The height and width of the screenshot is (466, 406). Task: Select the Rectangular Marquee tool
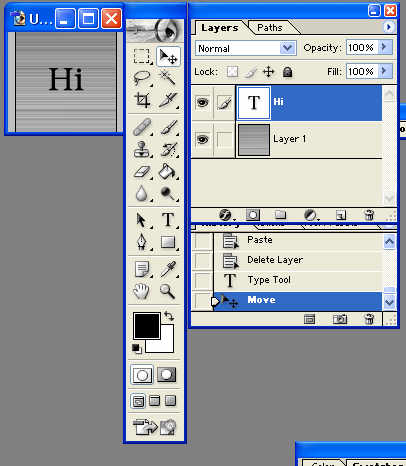[x=142, y=56]
